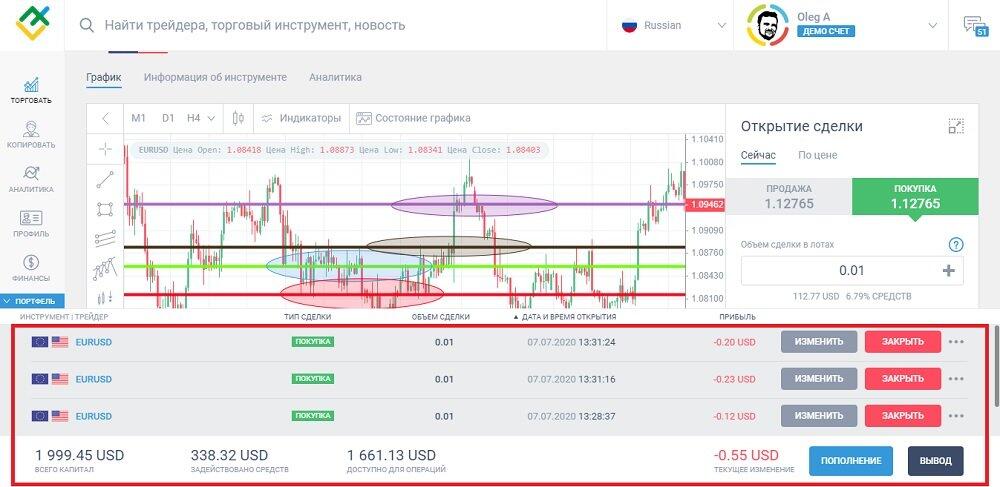This screenshot has height=487, width=1000.
Task: Select the parallel channel tool
Action: point(105,238)
